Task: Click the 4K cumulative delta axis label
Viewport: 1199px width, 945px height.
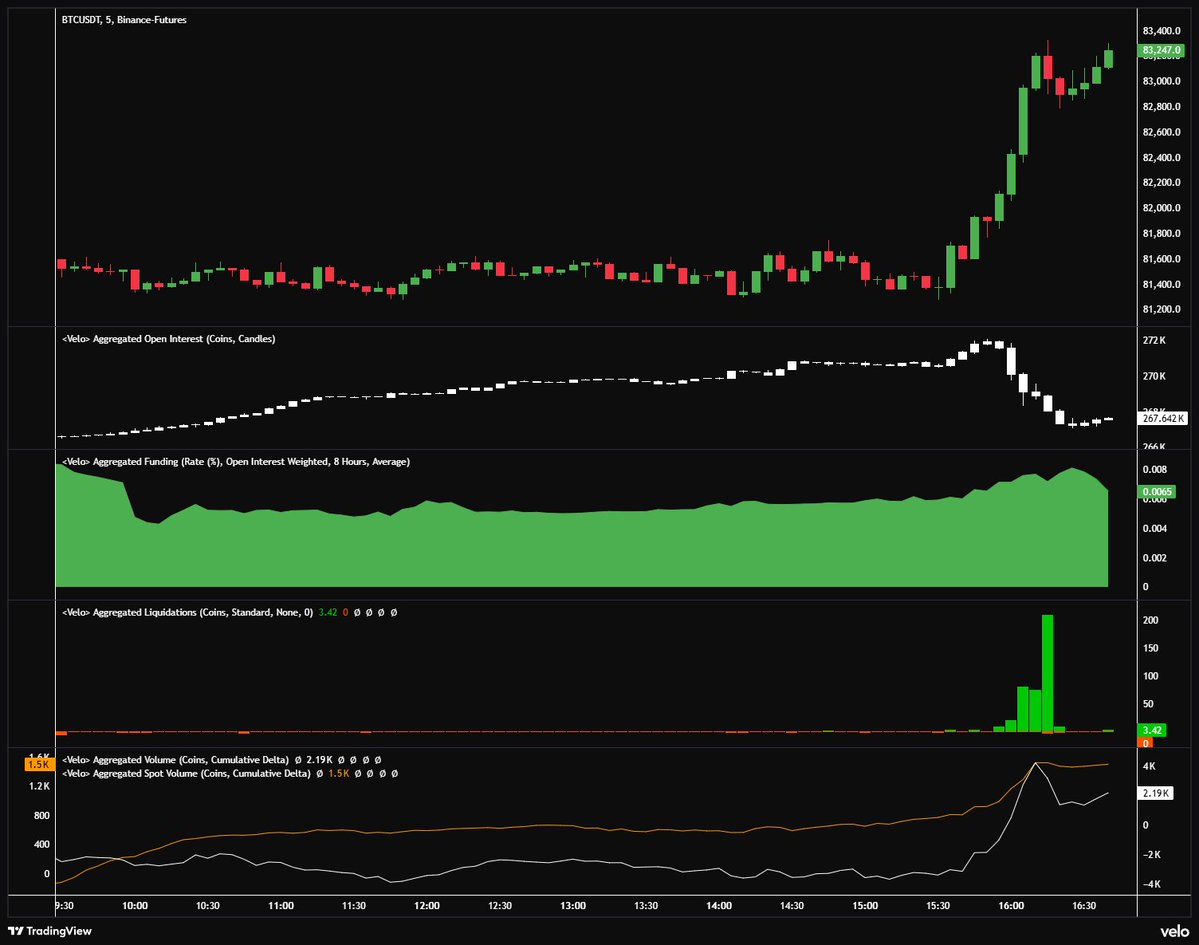Action: tap(1149, 766)
